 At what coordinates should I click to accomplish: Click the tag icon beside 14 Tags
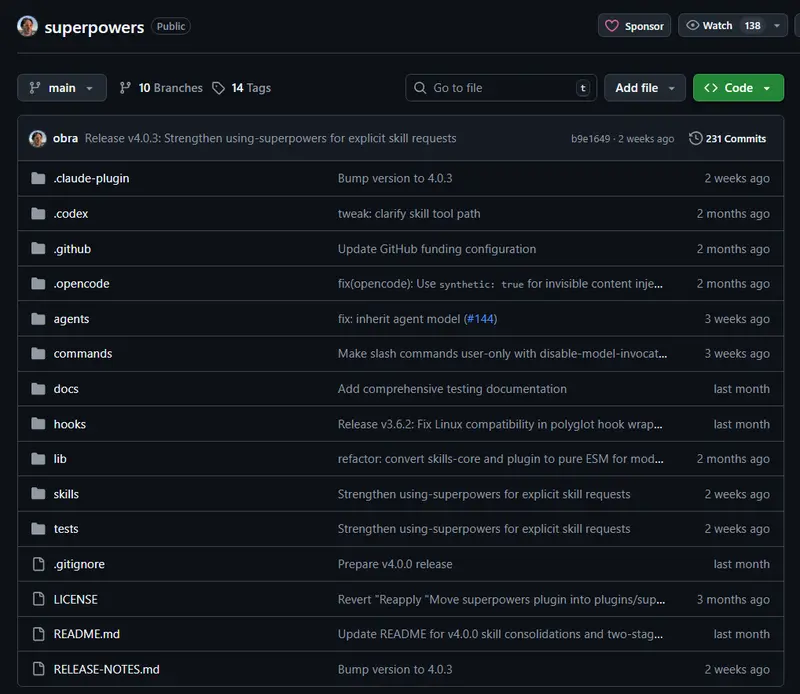click(x=218, y=88)
